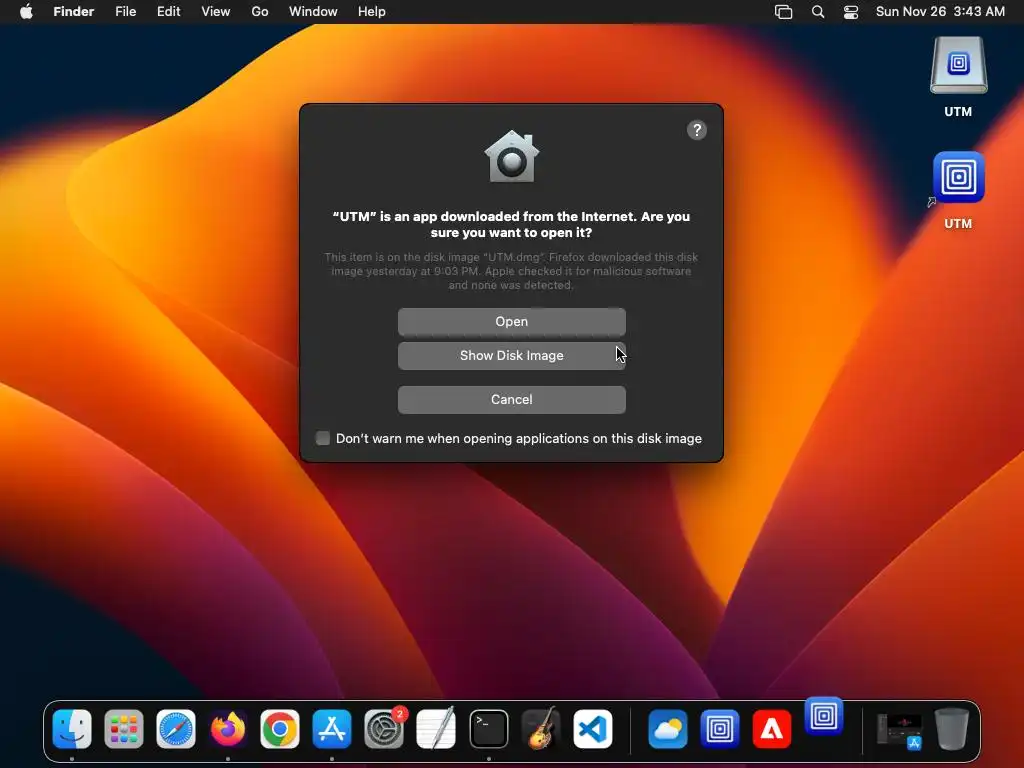
Task: Open Control Center in menu bar
Action: pos(851,12)
